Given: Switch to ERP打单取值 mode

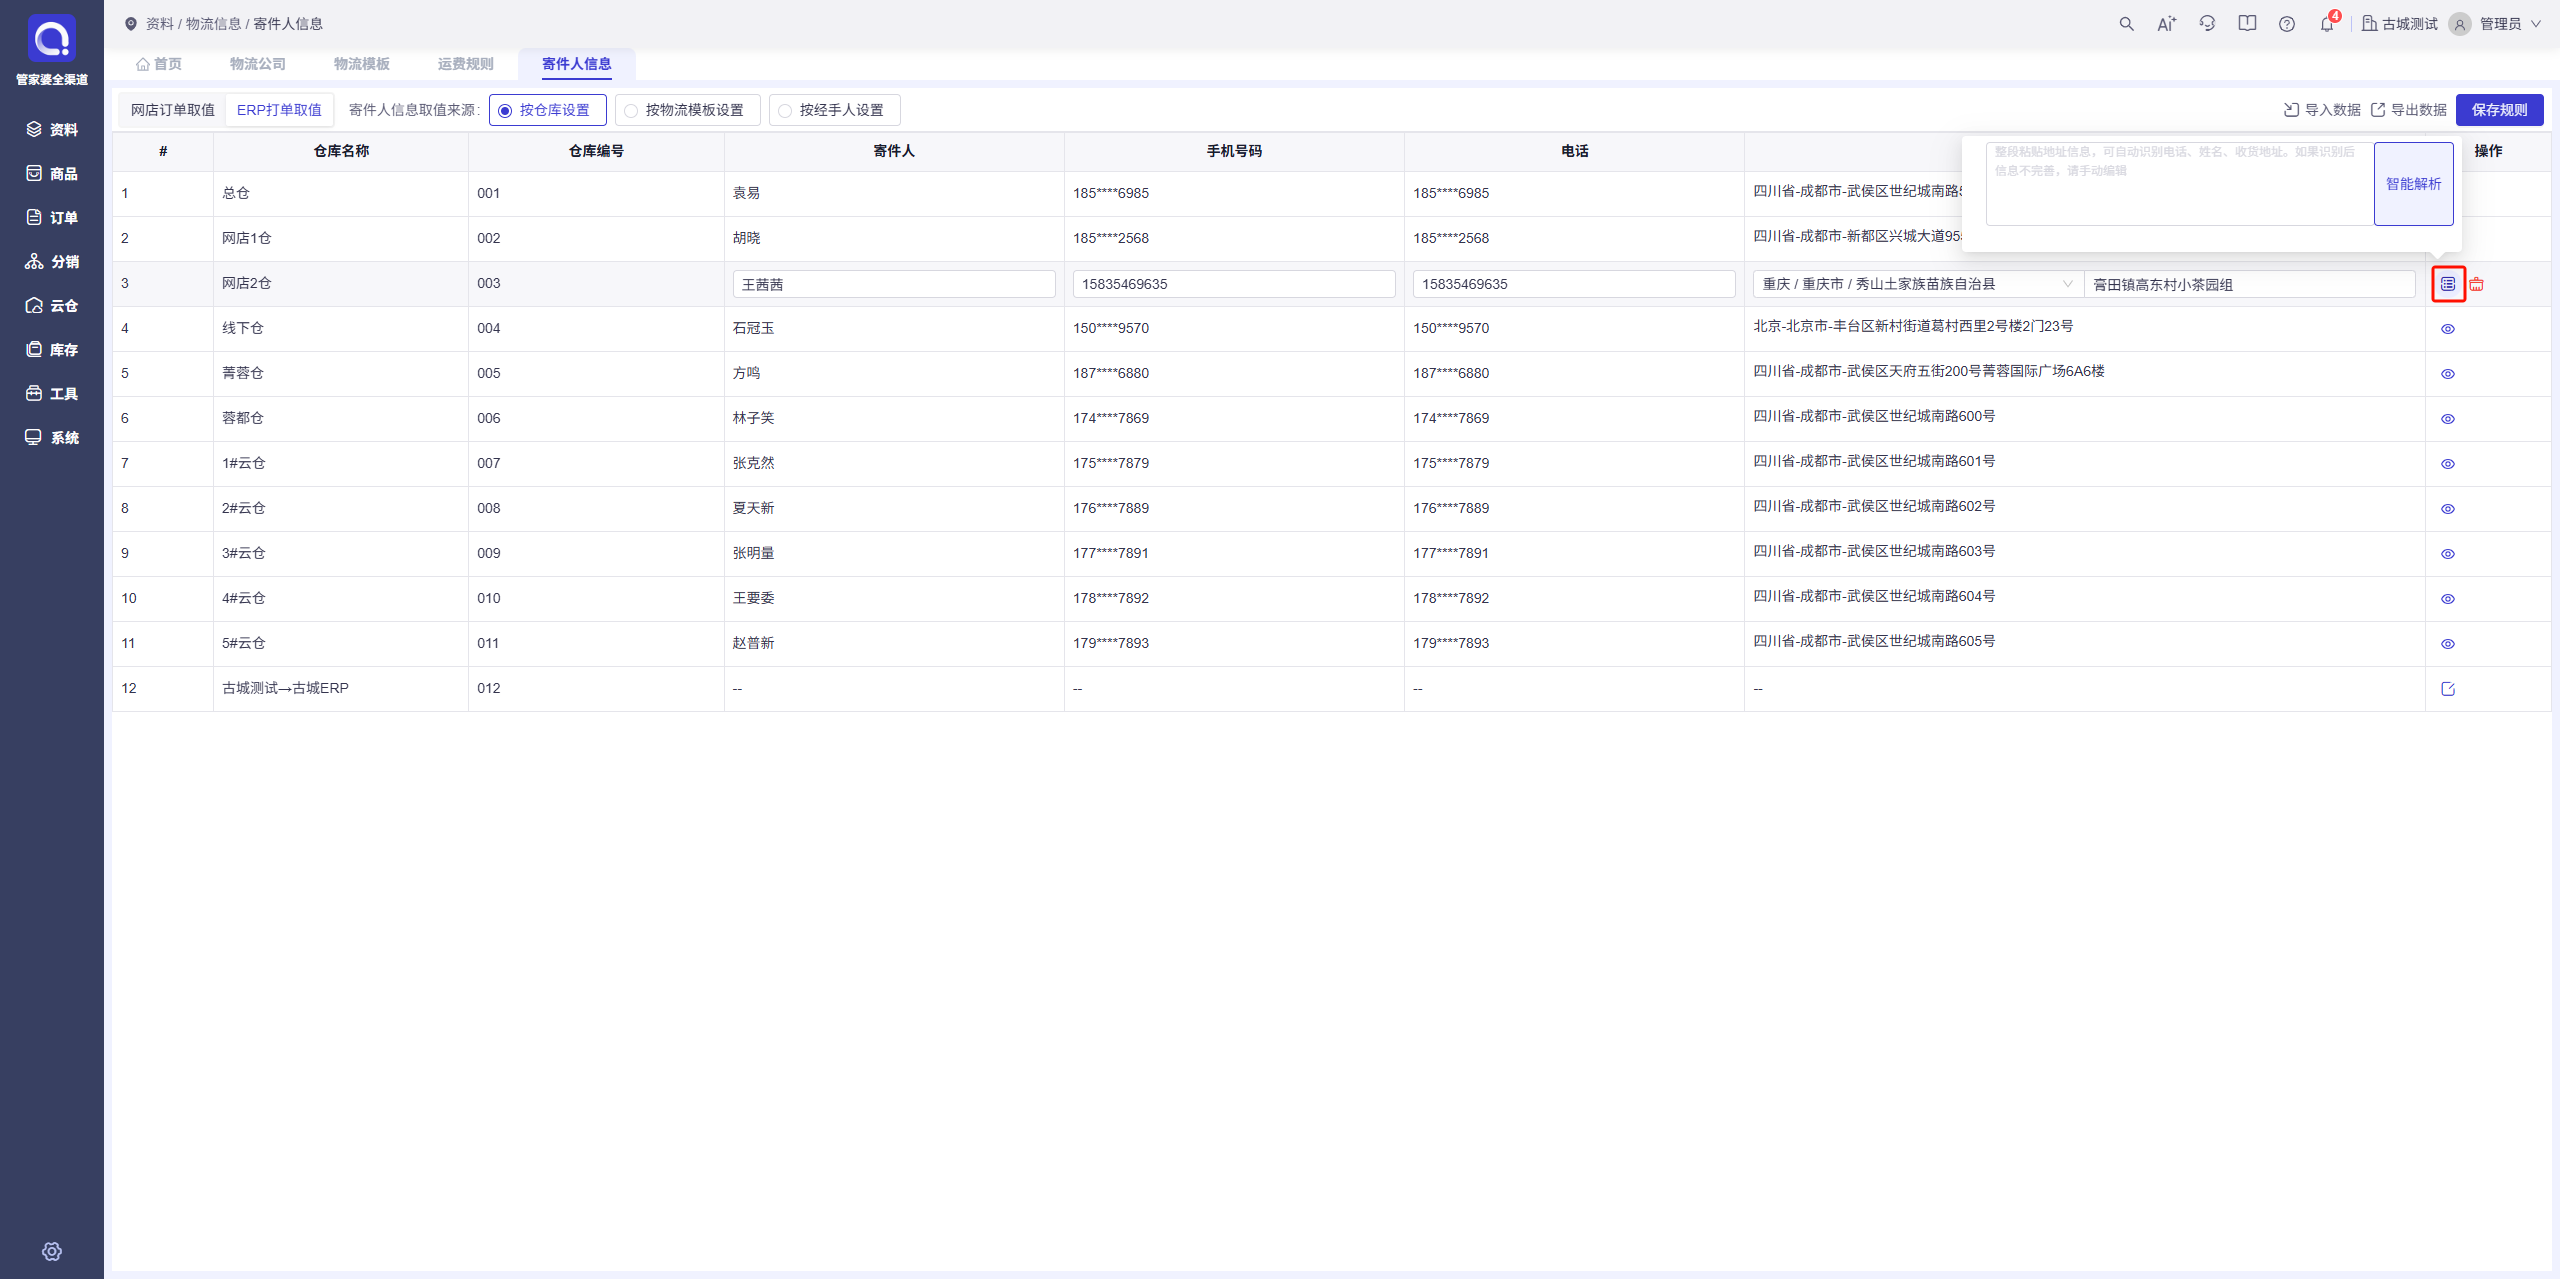Looking at the screenshot, I should [x=280, y=110].
